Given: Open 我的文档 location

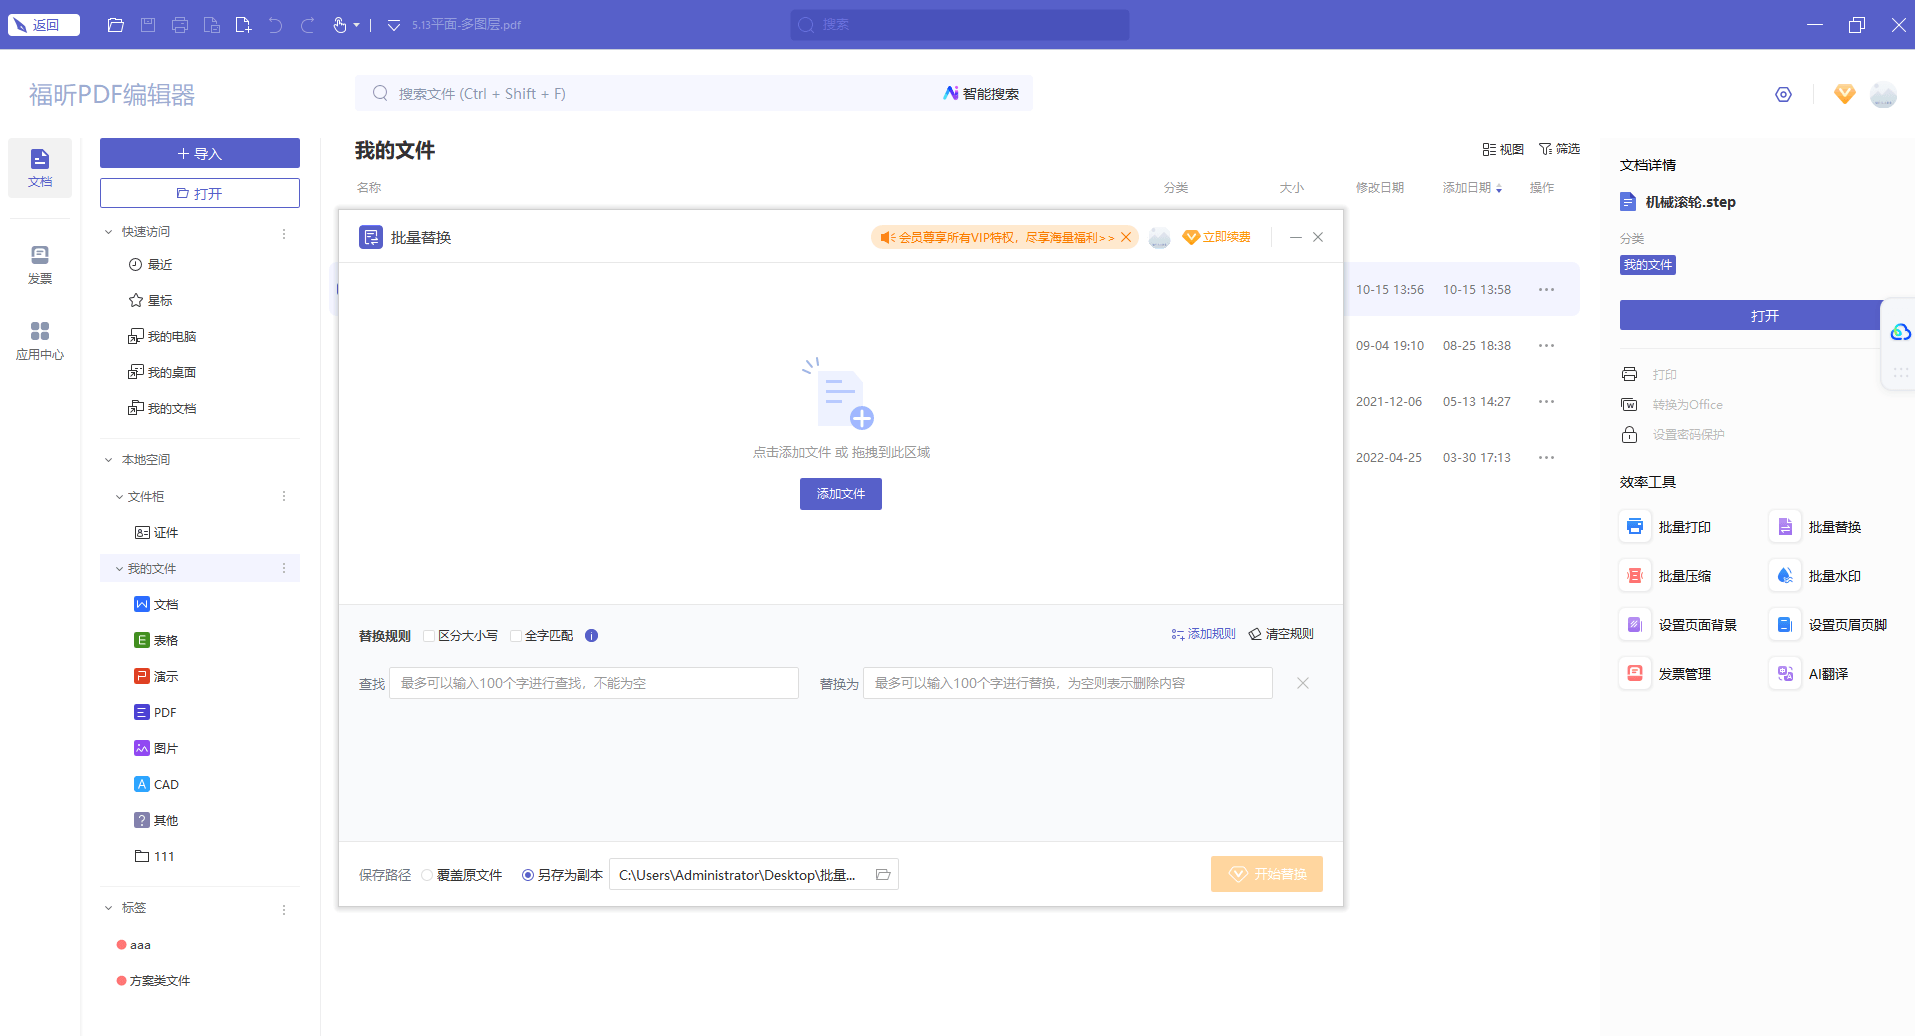Looking at the screenshot, I should pos(162,409).
